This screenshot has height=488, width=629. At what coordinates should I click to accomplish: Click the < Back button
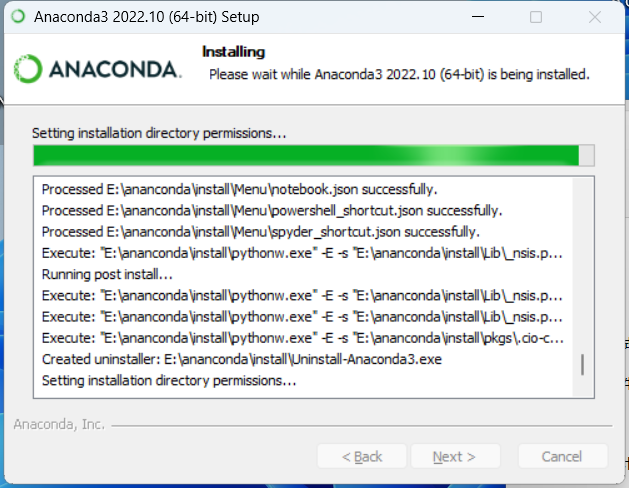(x=362, y=457)
